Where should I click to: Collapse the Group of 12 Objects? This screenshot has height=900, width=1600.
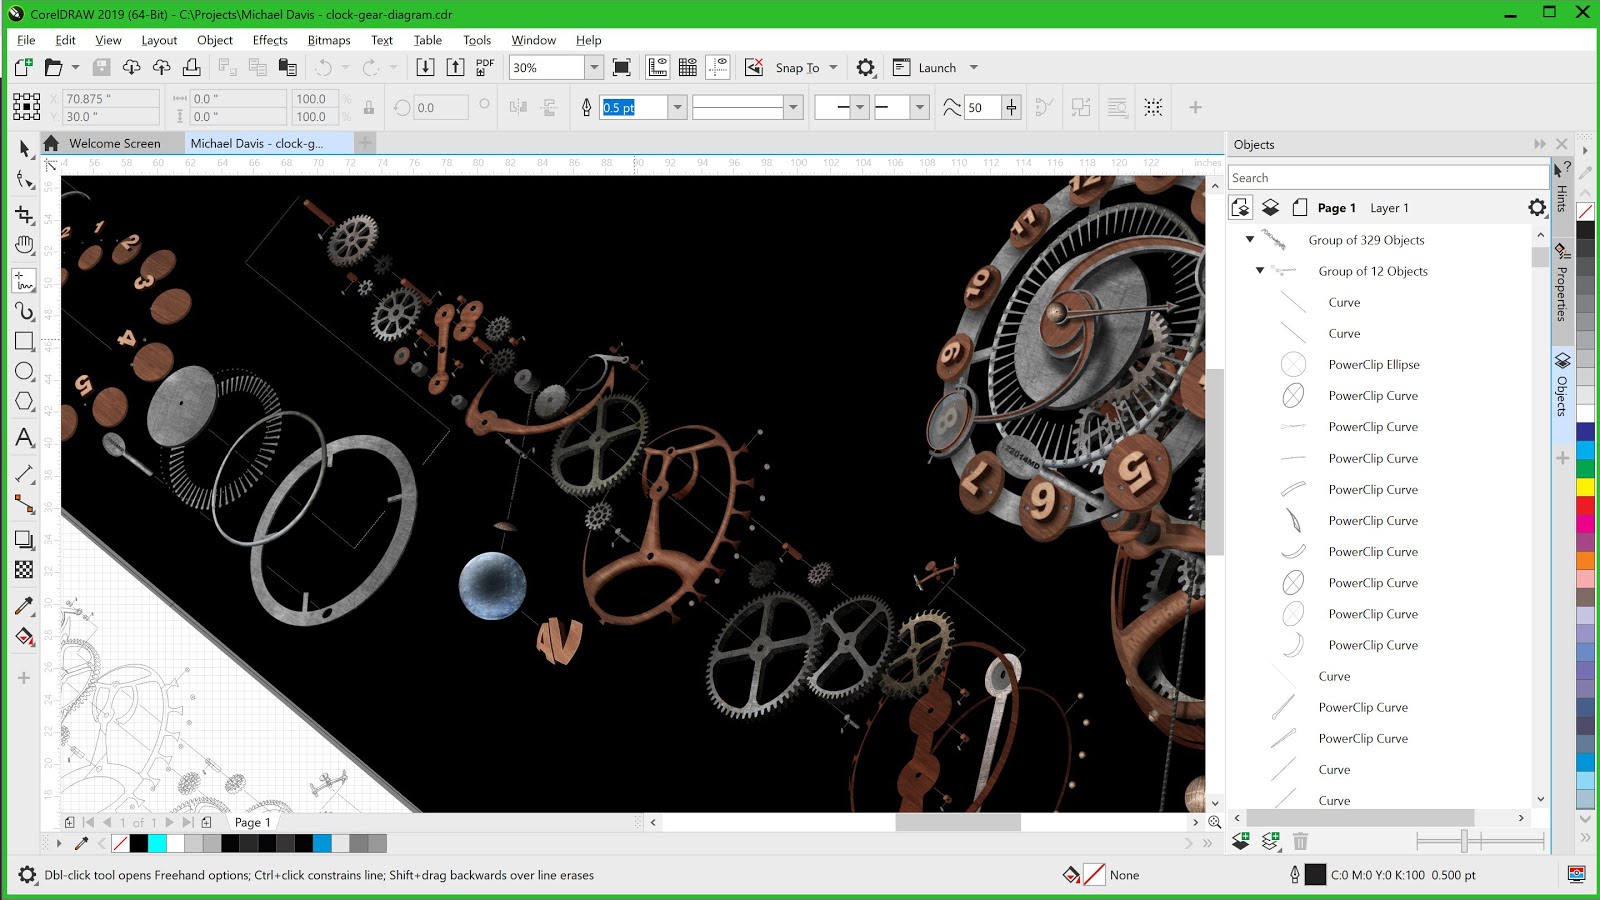pyautogui.click(x=1260, y=271)
